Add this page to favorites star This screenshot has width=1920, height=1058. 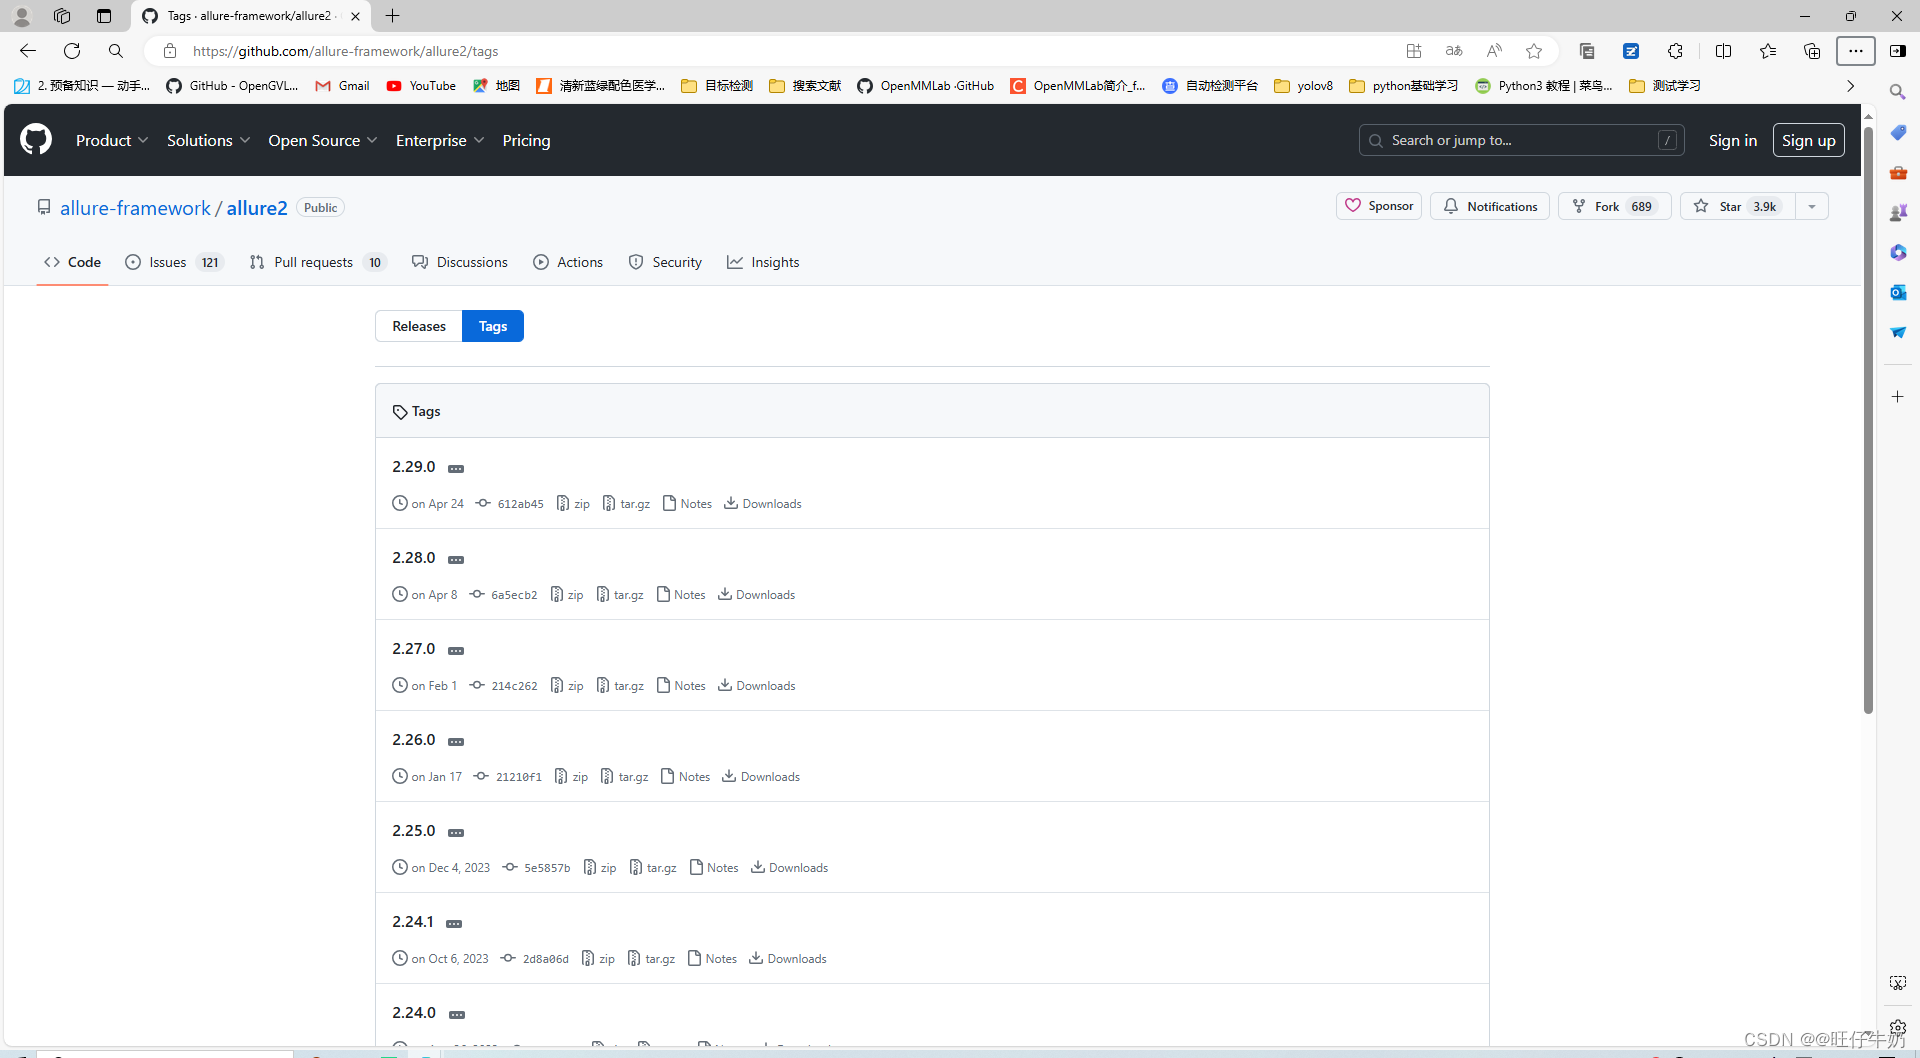[1534, 51]
